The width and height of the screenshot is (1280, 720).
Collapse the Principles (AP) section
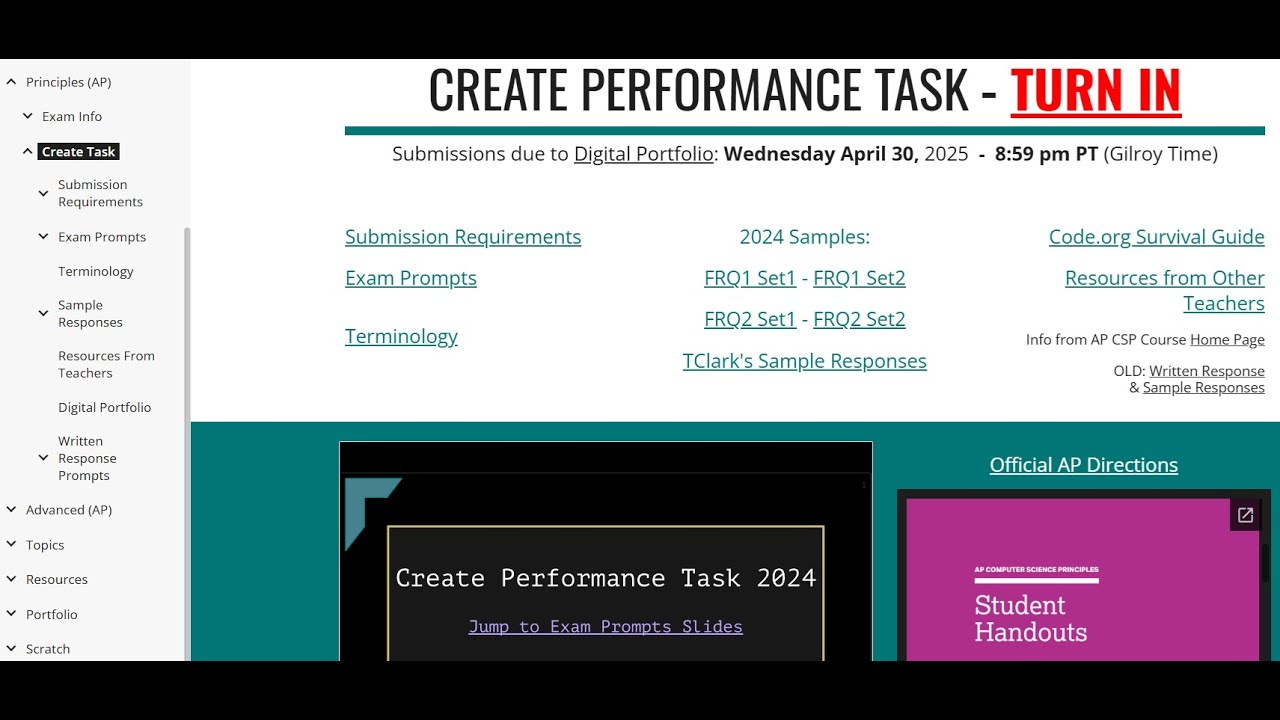12,82
